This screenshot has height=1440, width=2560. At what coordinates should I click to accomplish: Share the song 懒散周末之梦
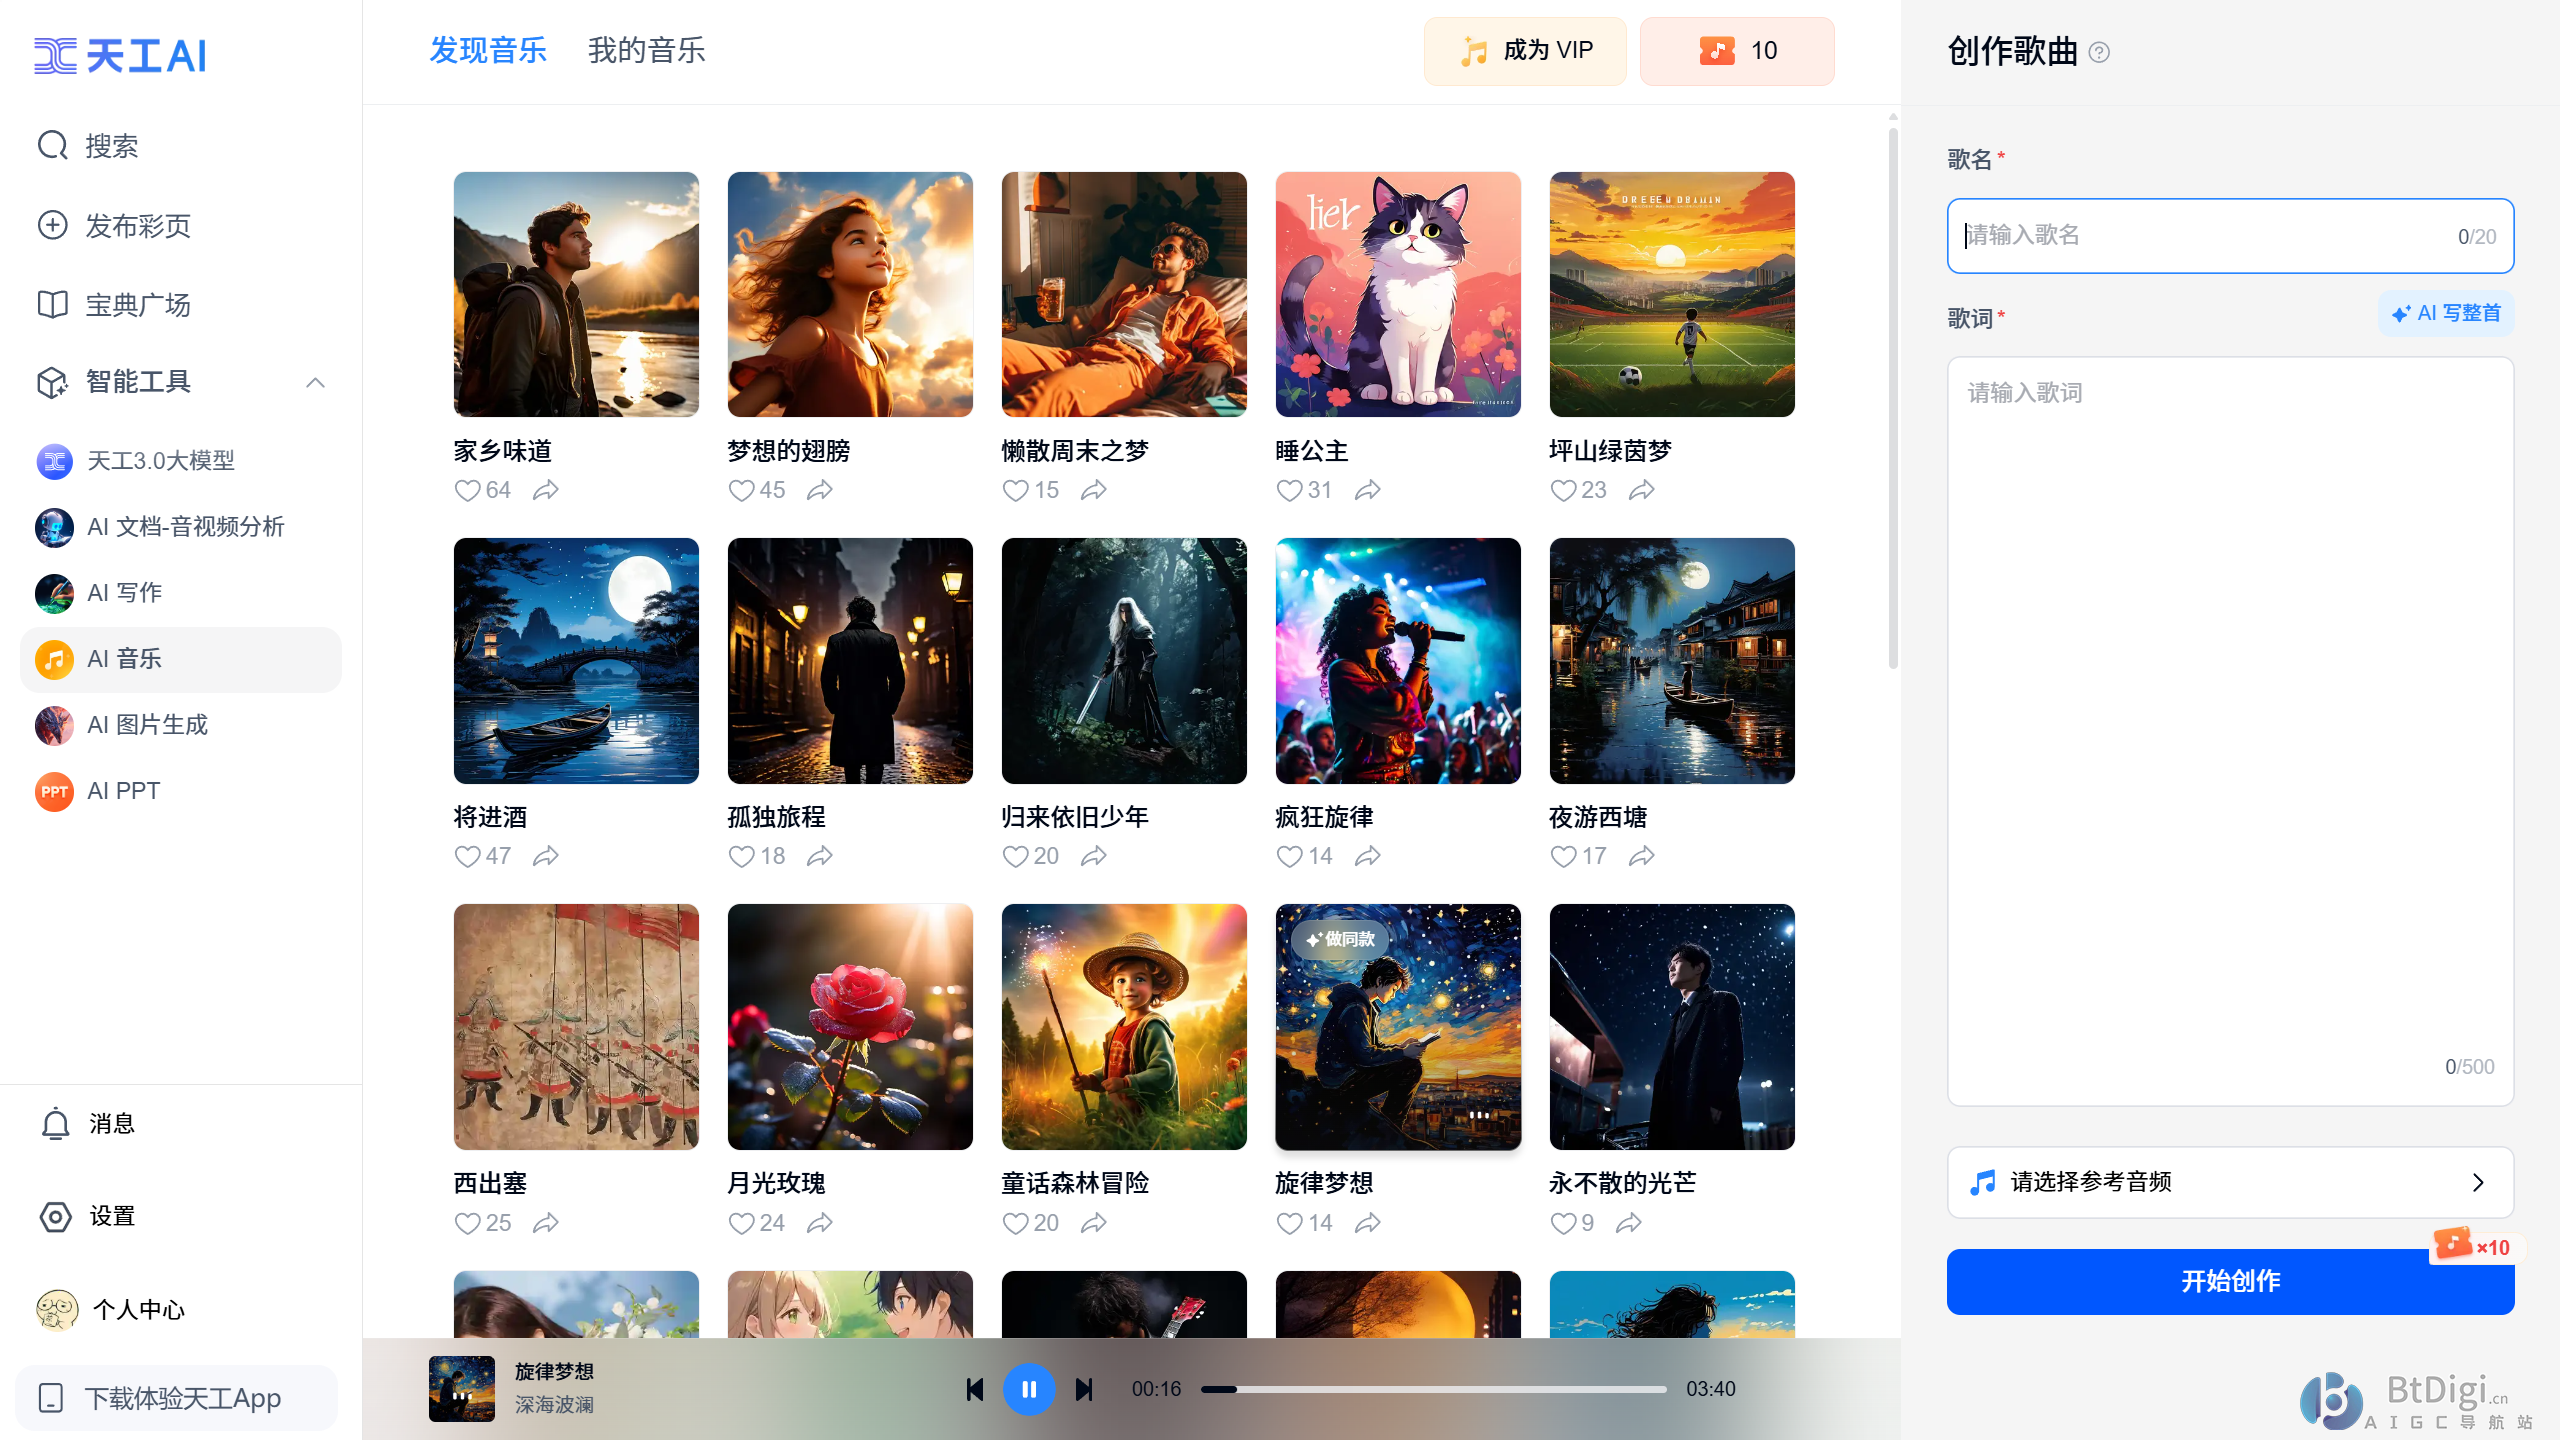click(x=1094, y=490)
